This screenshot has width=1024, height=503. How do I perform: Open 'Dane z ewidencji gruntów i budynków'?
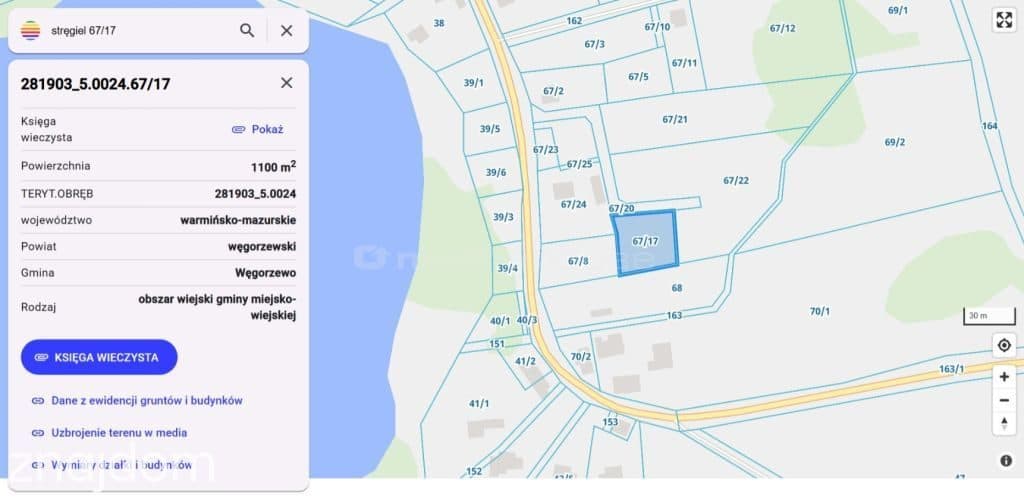tap(138, 400)
